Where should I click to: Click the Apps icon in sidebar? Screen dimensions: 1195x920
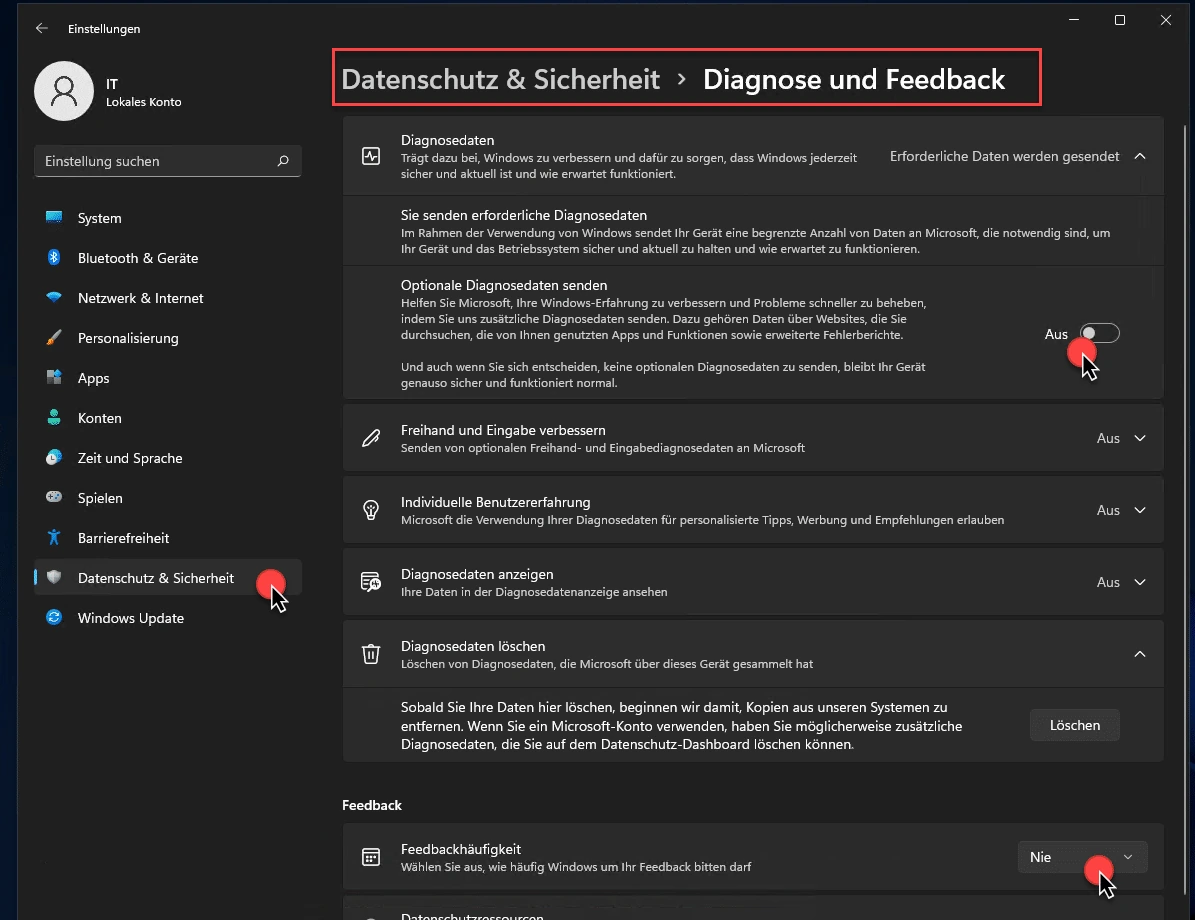[54, 377]
